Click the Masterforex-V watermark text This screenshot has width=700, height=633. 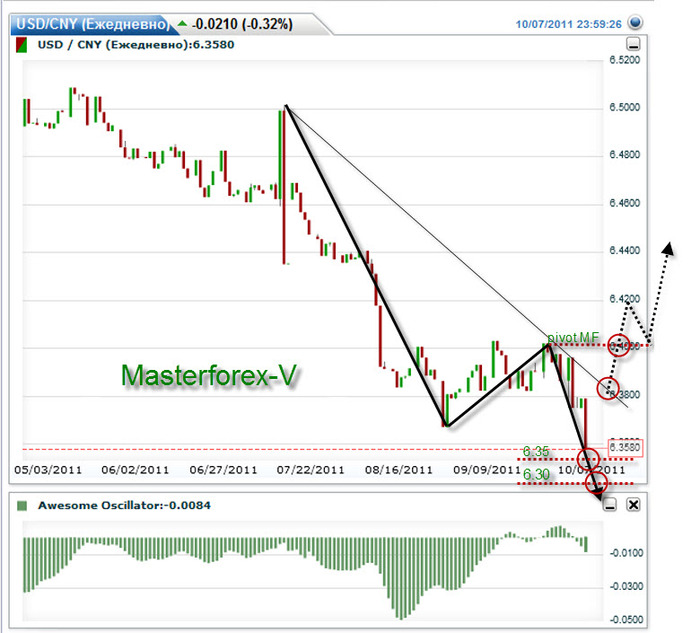tap(208, 376)
